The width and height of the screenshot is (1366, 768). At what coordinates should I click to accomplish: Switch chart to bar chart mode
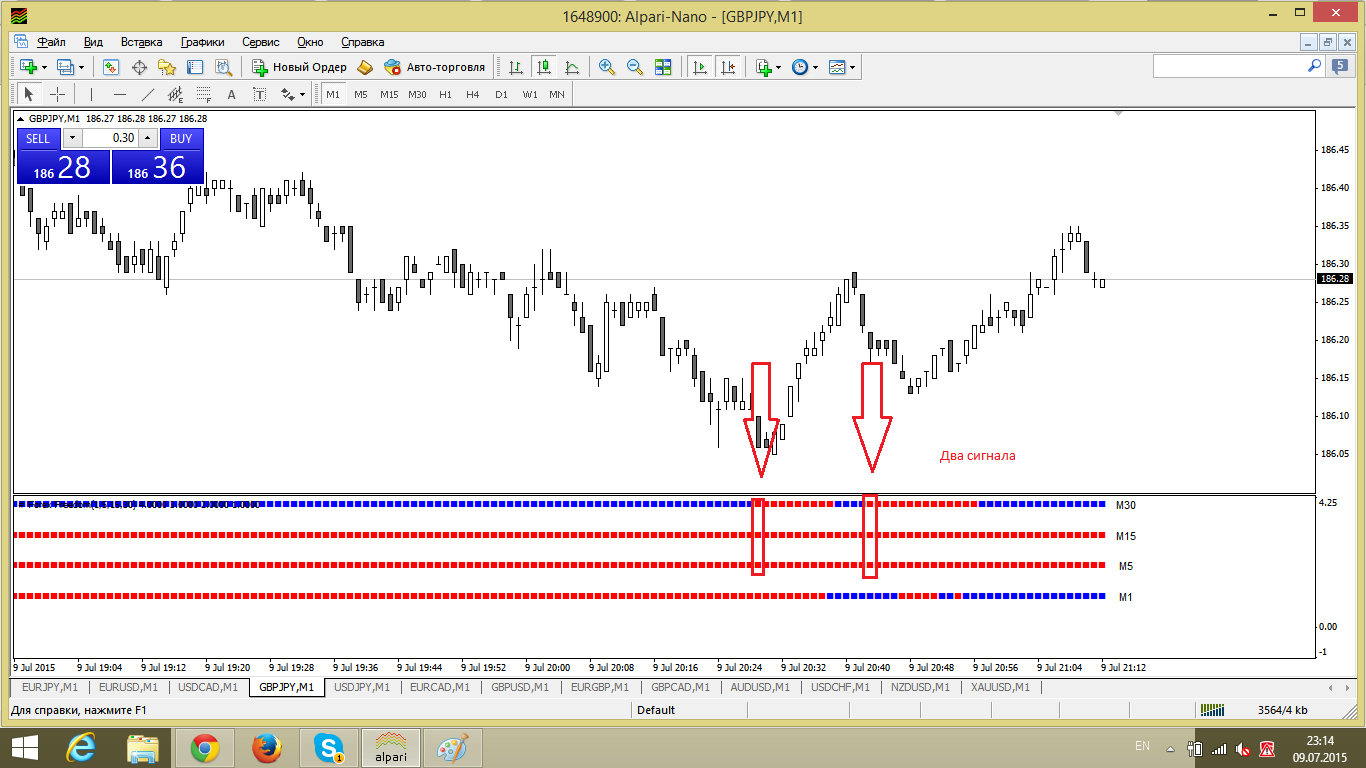click(x=516, y=67)
